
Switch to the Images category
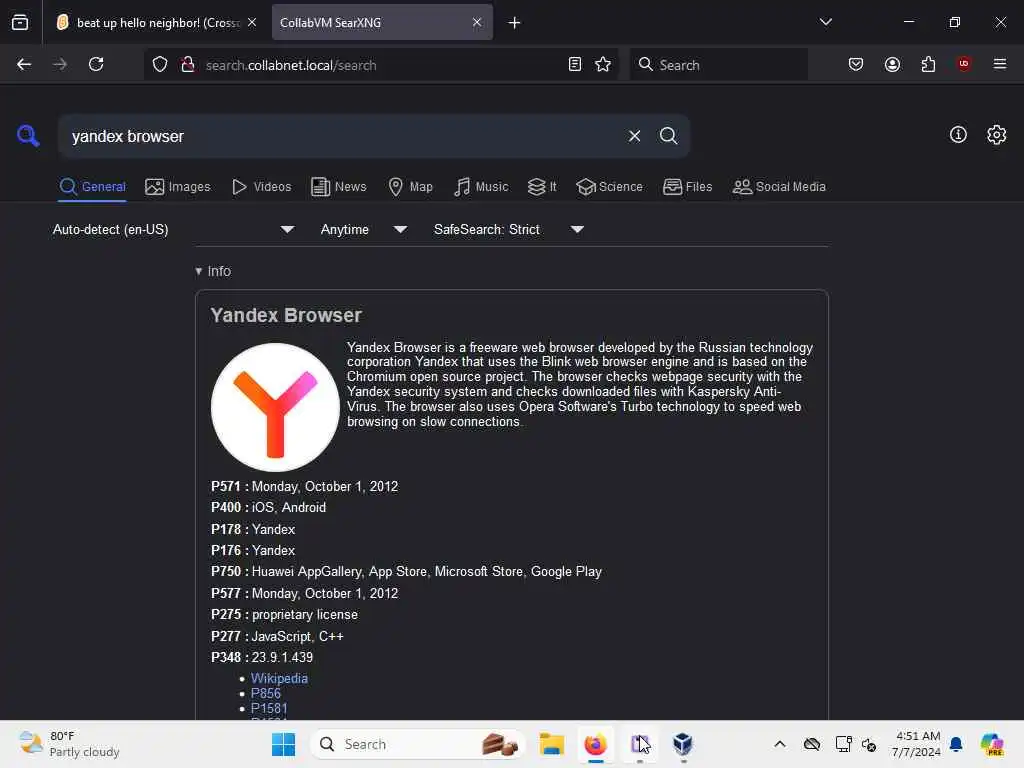pyautogui.click(x=178, y=187)
